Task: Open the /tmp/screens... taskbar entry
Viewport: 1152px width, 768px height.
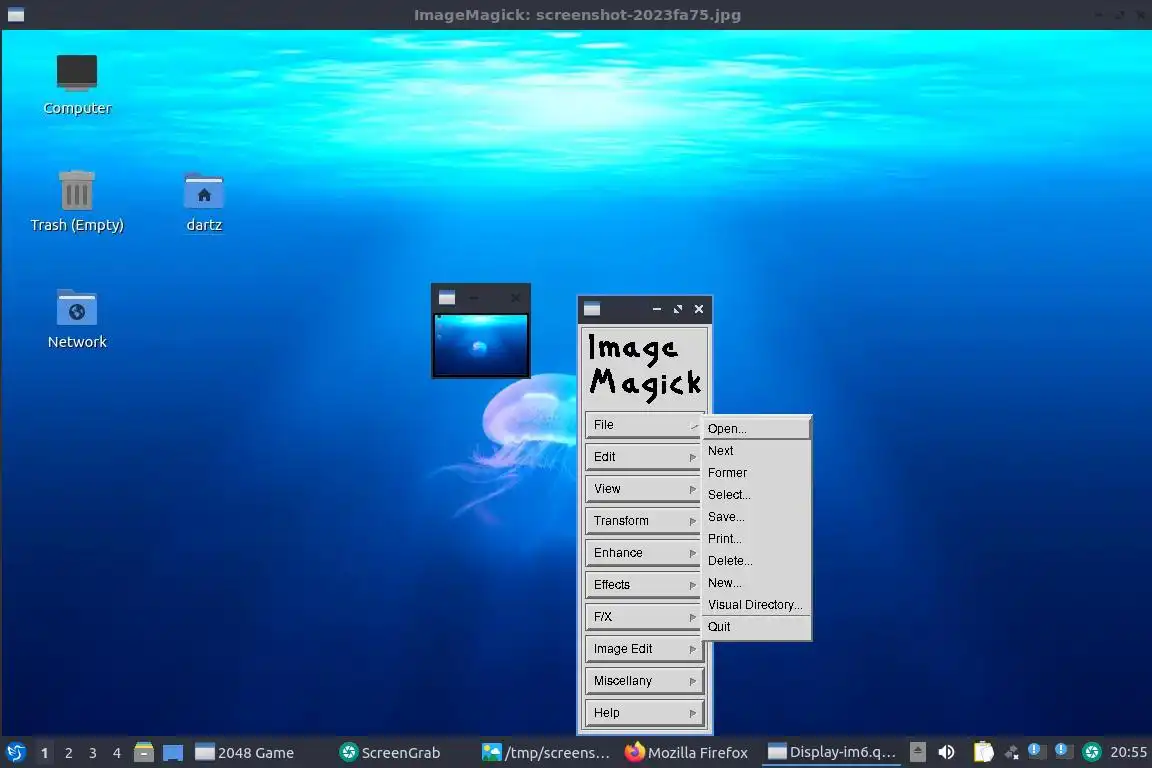Action: pyautogui.click(x=546, y=753)
